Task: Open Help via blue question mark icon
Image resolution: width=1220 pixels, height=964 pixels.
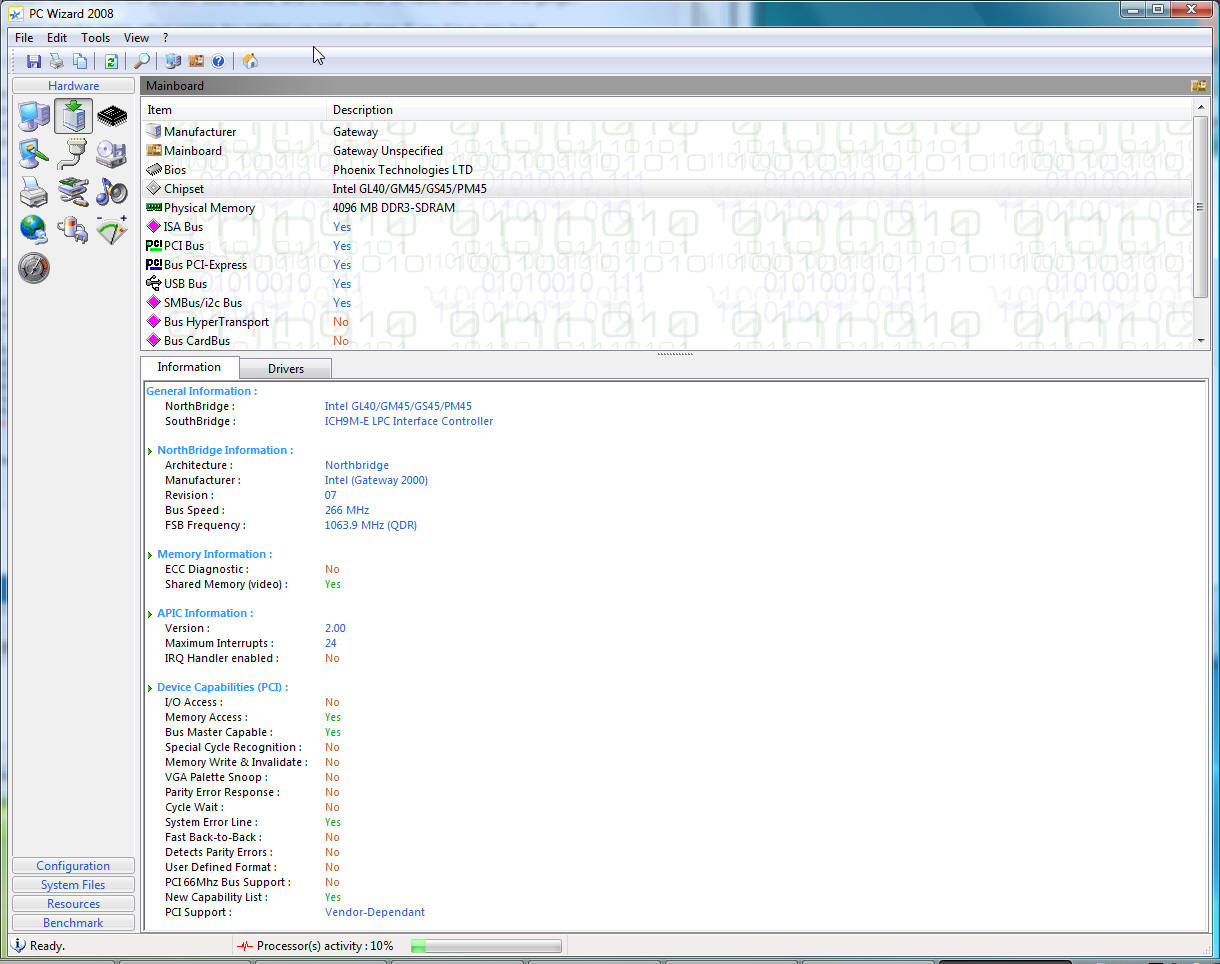Action: pyautogui.click(x=218, y=61)
